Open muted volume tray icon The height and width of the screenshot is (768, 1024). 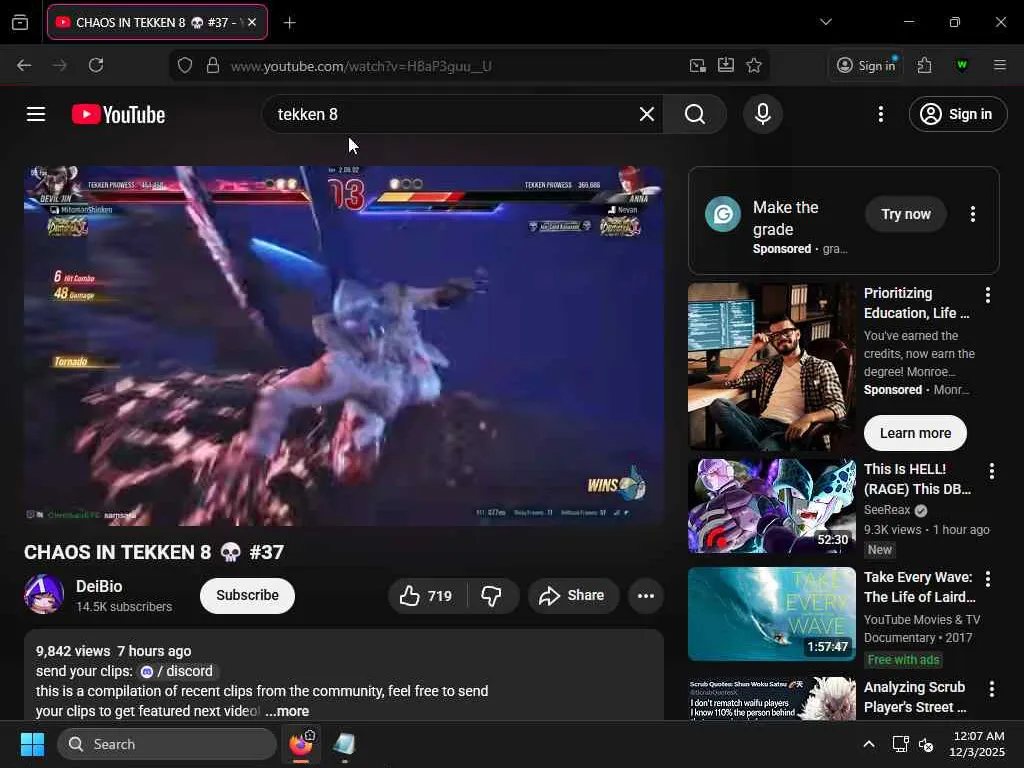coord(926,744)
